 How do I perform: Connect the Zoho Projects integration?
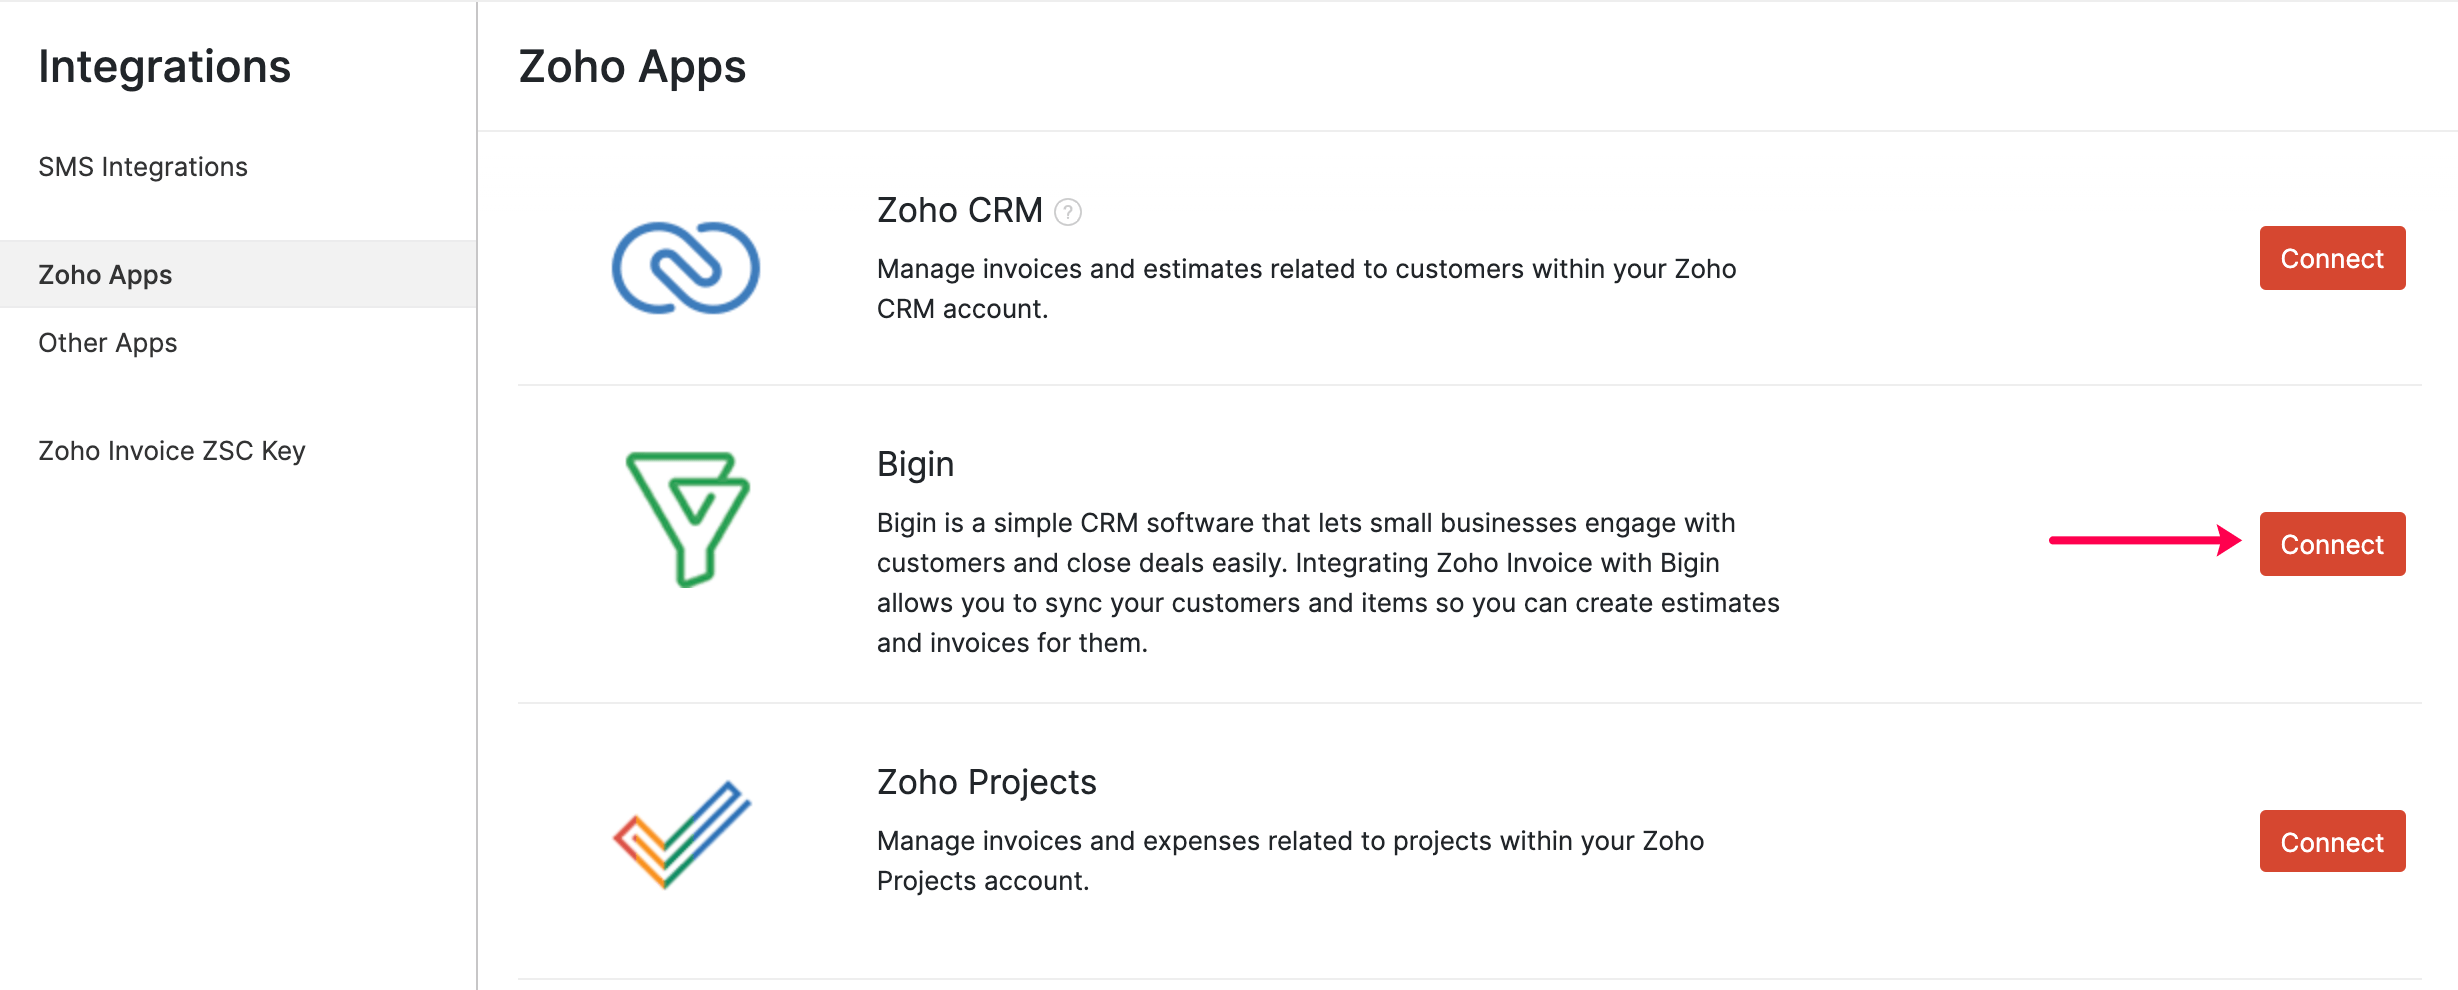[x=2332, y=842]
